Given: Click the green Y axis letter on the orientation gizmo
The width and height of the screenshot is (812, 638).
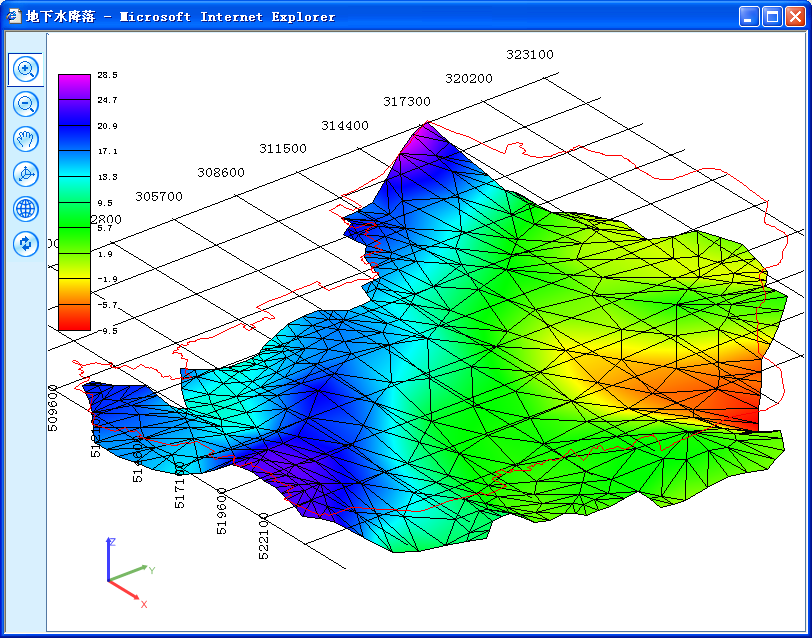Looking at the screenshot, I should click(152, 570).
